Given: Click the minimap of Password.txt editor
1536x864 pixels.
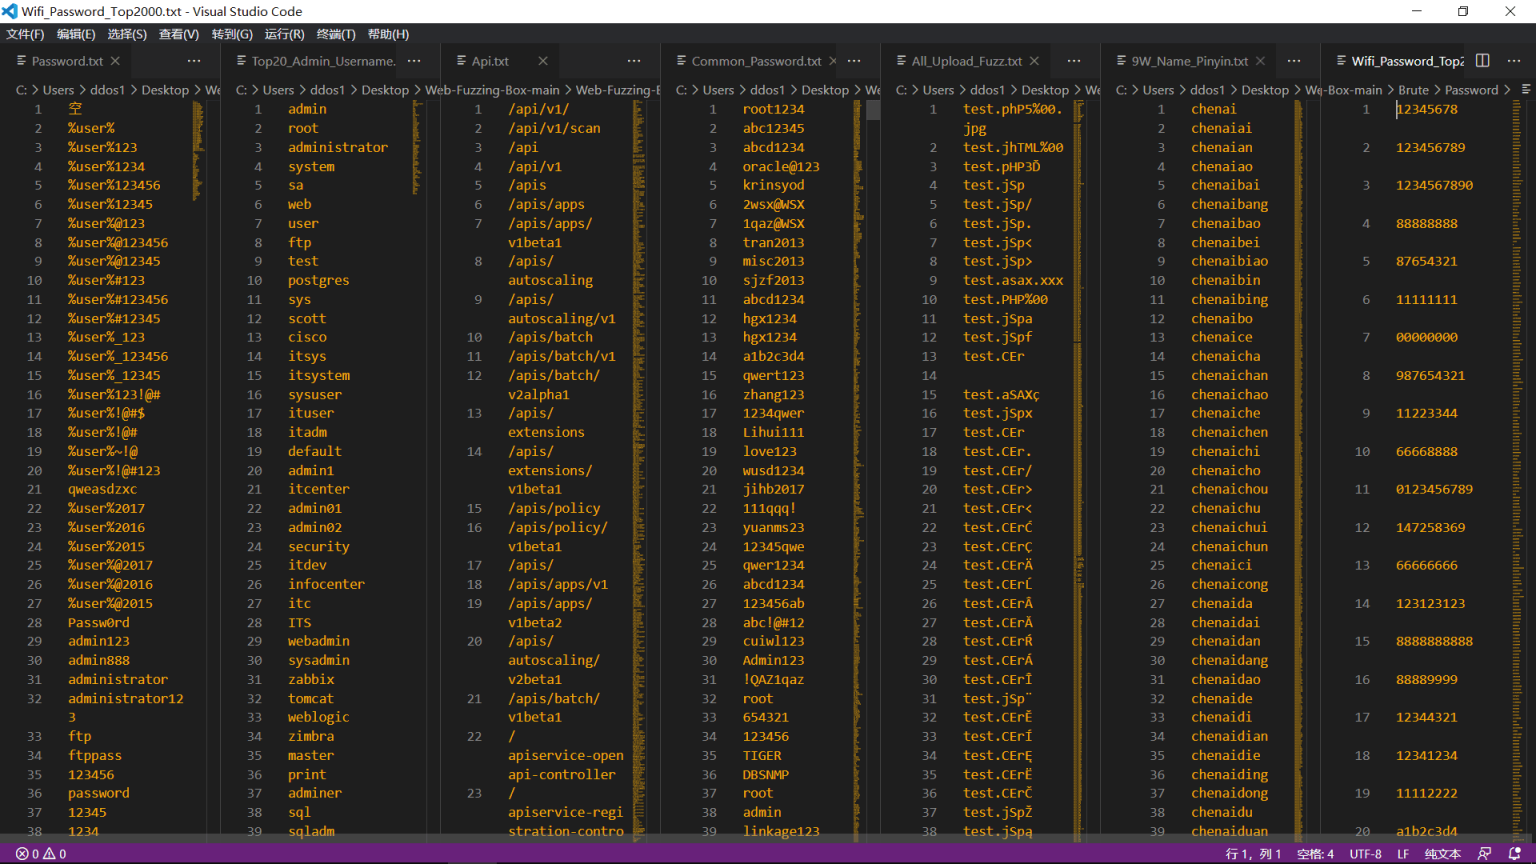Looking at the screenshot, I should (197, 300).
